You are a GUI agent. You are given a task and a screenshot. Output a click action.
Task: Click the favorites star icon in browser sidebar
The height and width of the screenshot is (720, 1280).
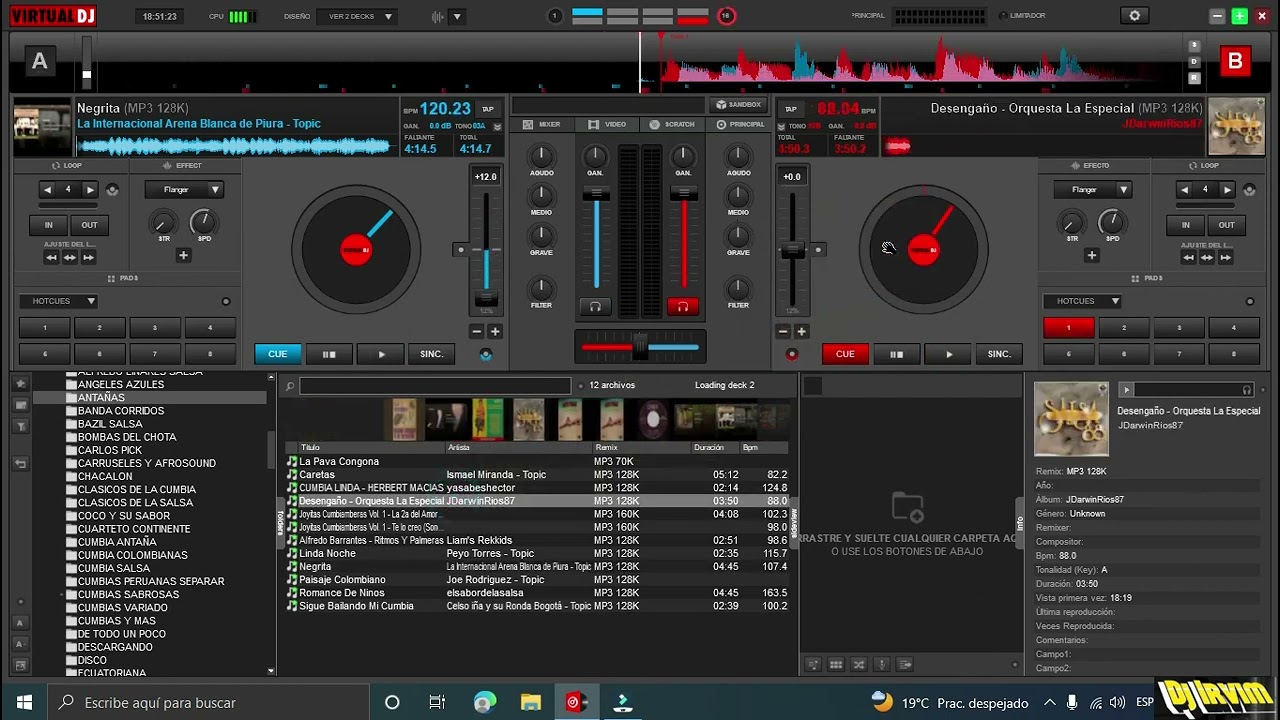click(x=21, y=385)
